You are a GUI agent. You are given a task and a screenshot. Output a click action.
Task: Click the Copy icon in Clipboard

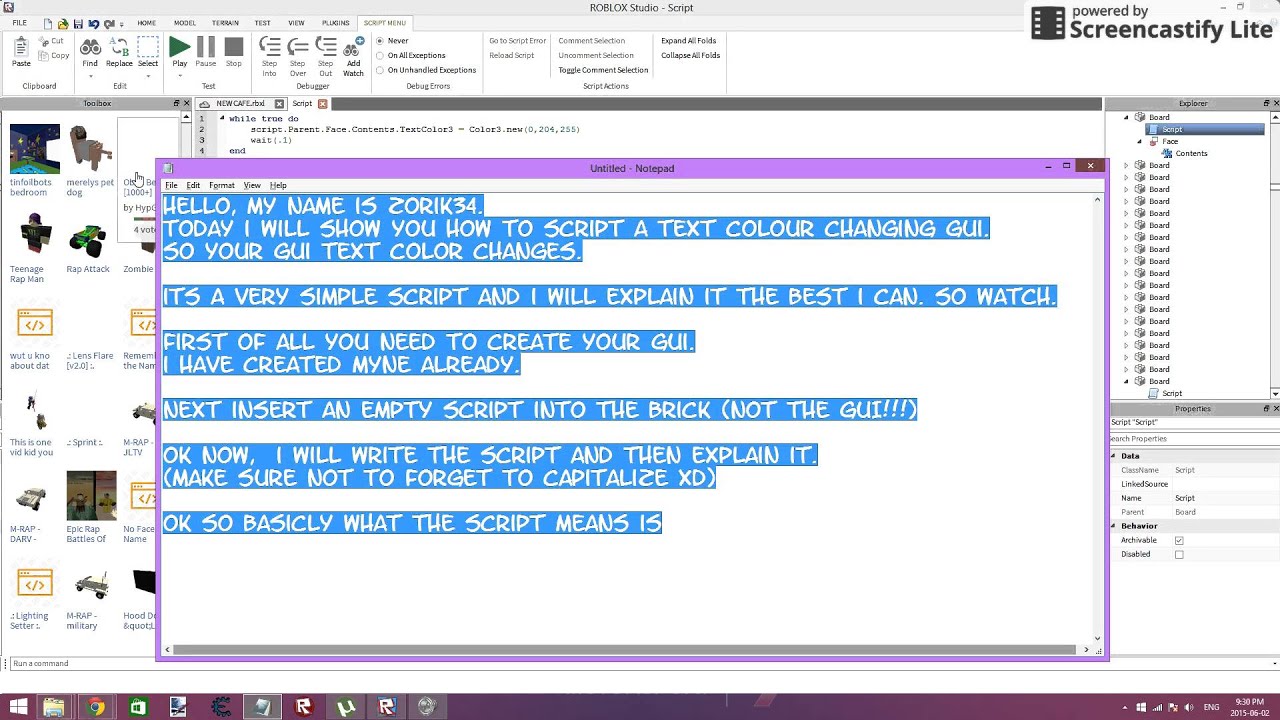coord(43,55)
